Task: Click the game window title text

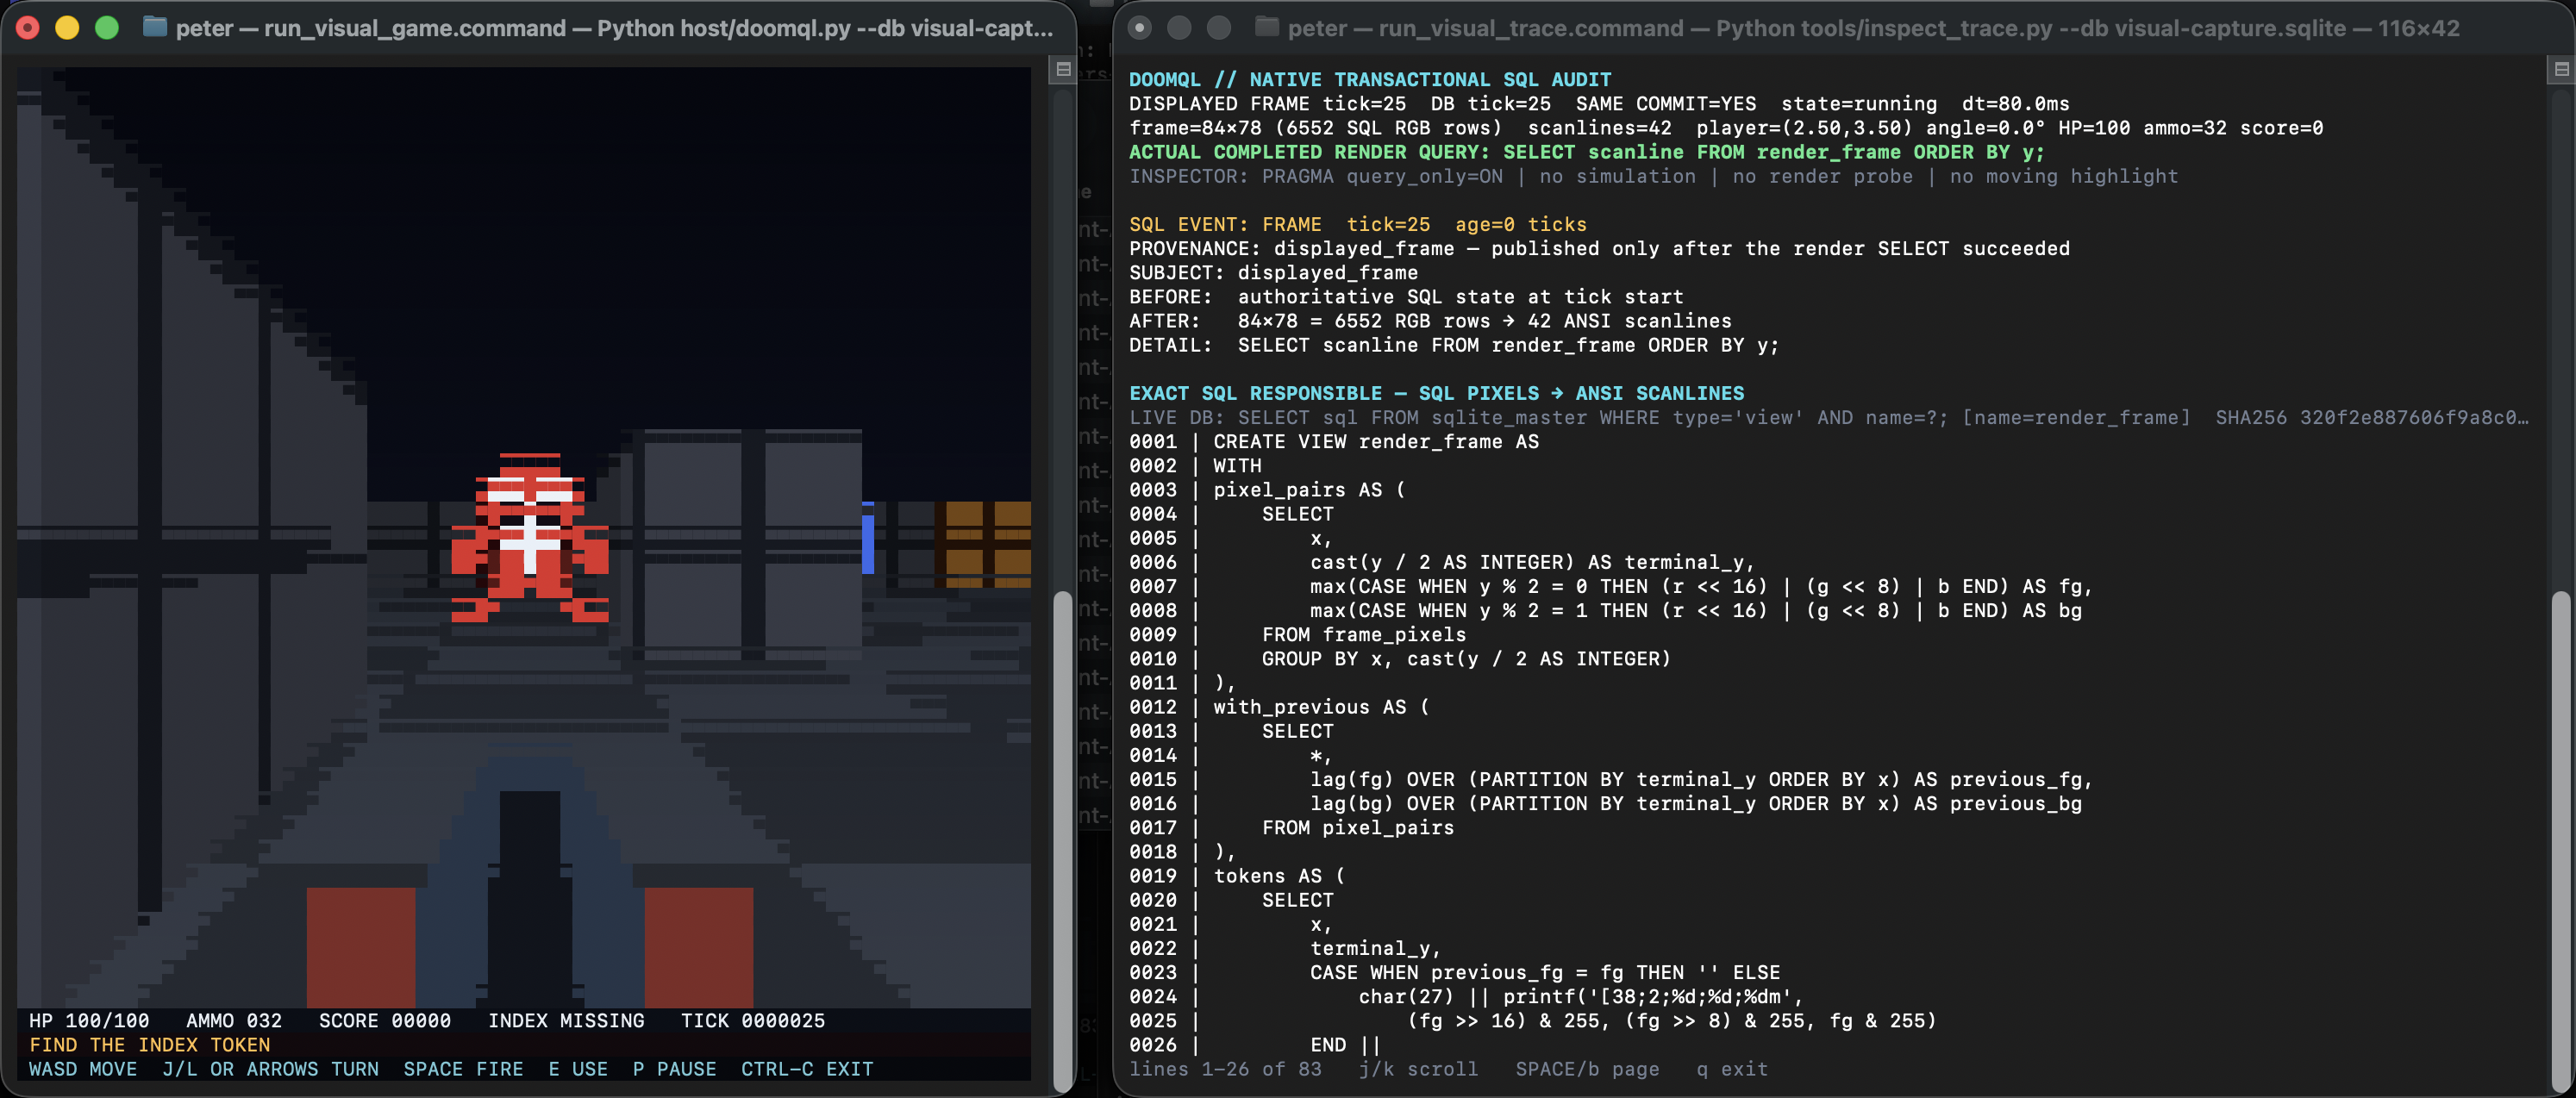Action: coord(614,28)
